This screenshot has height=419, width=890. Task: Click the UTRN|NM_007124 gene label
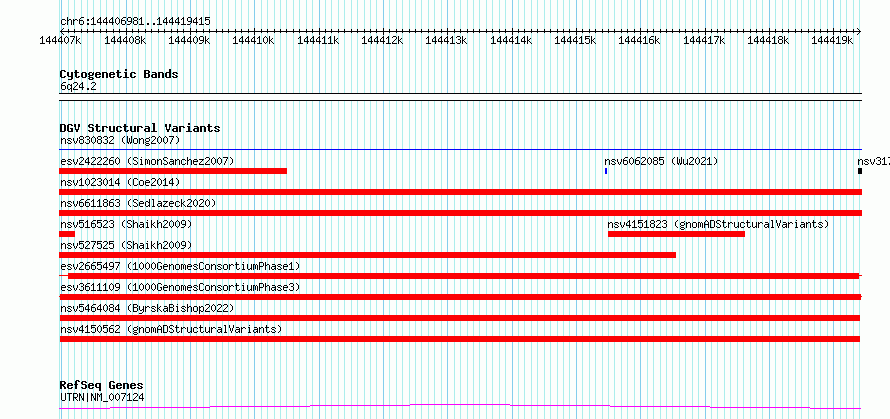102,397
